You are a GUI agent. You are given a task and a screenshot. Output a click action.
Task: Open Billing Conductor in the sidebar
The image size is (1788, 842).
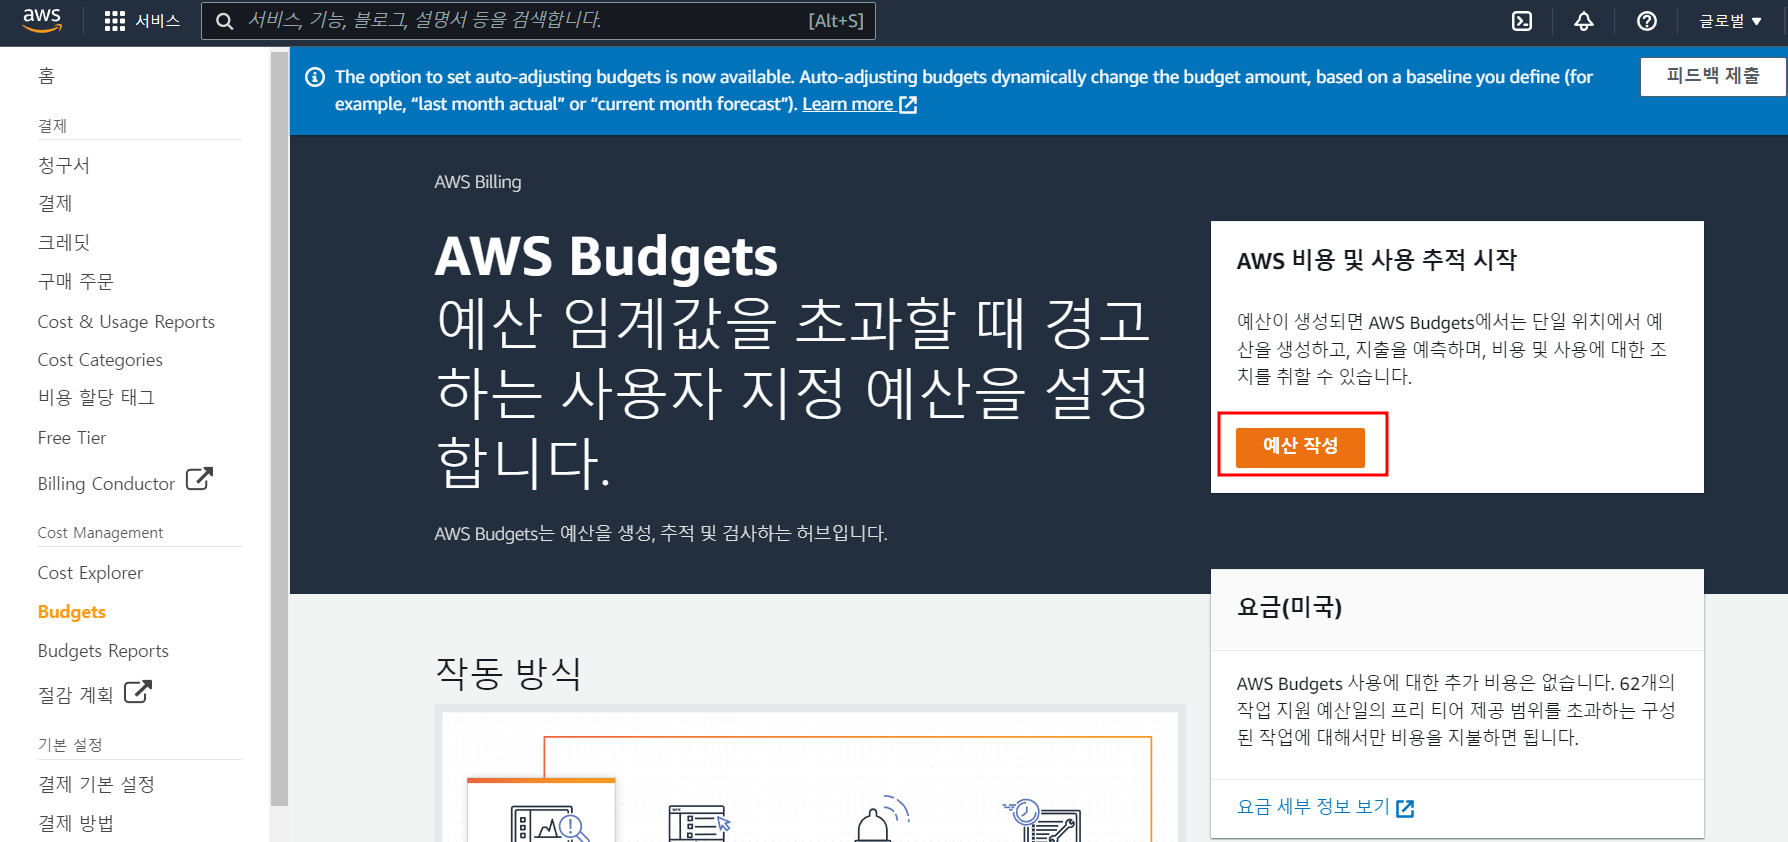(x=106, y=484)
